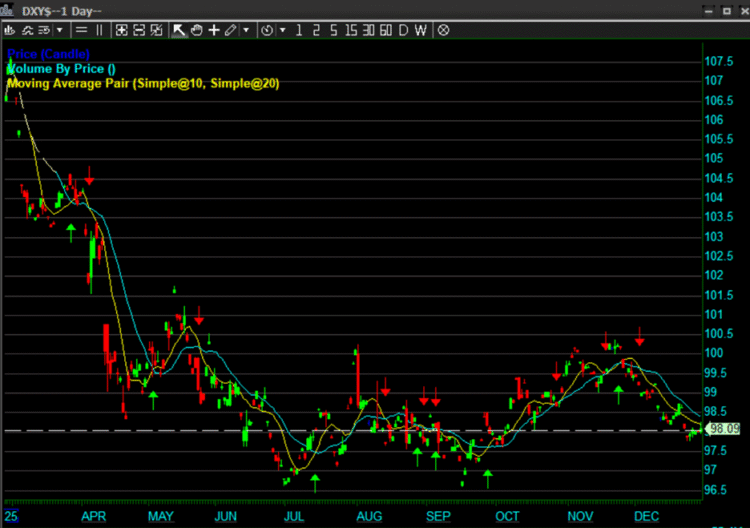This screenshot has height=528, width=750.
Task: Select the Price (Candle) legend label
Action: pos(48,53)
